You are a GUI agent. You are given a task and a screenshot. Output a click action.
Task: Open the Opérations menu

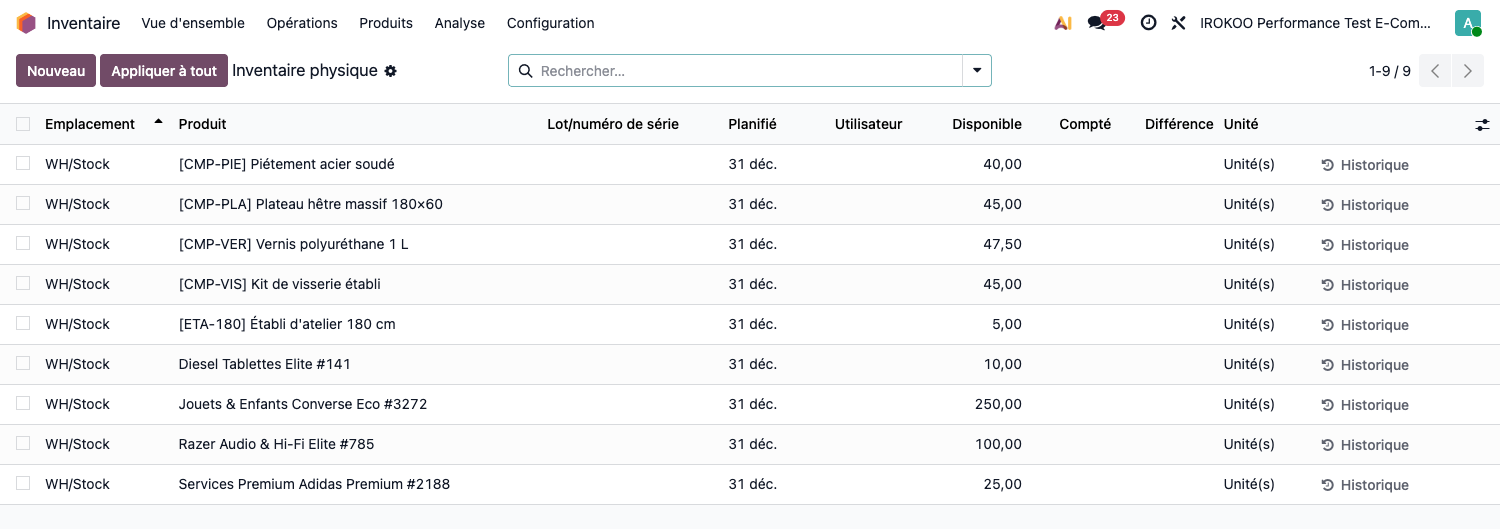pyautogui.click(x=302, y=23)
